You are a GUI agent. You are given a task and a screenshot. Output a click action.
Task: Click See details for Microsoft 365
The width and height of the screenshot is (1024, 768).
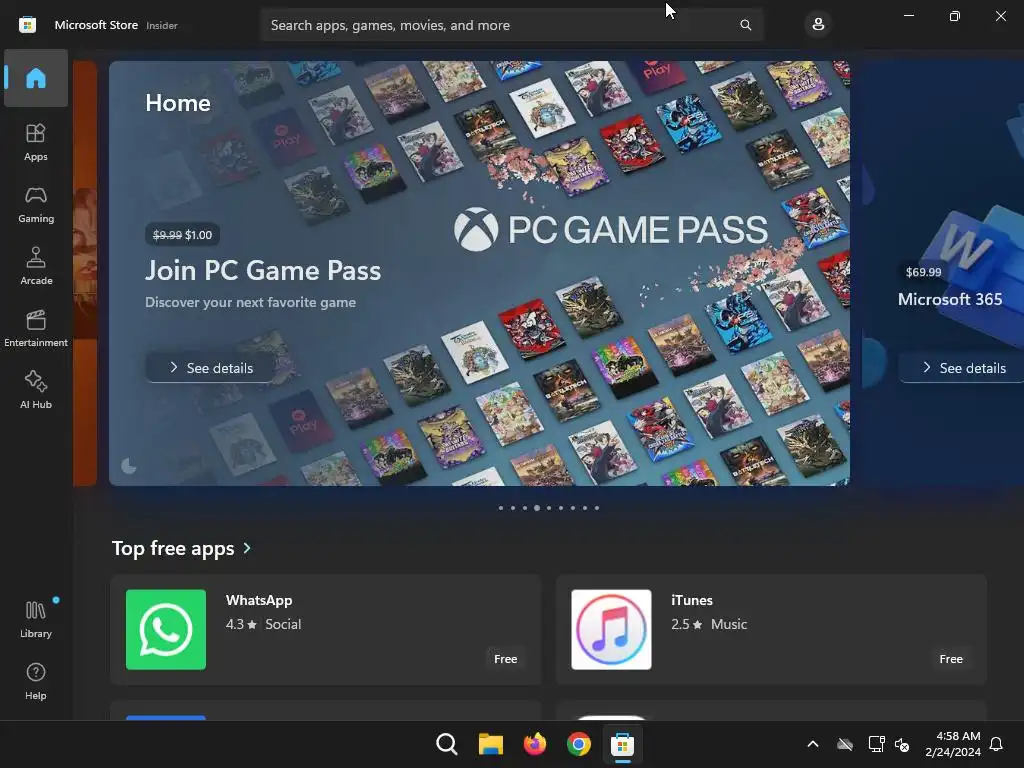coord(963,368)
